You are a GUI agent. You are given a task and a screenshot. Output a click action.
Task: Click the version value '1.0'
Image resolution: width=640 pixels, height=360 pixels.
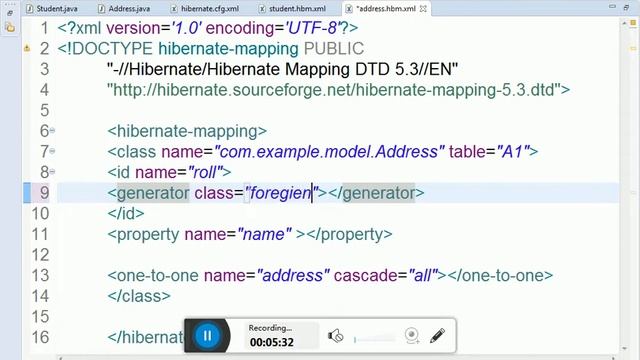tap(186, 28)
